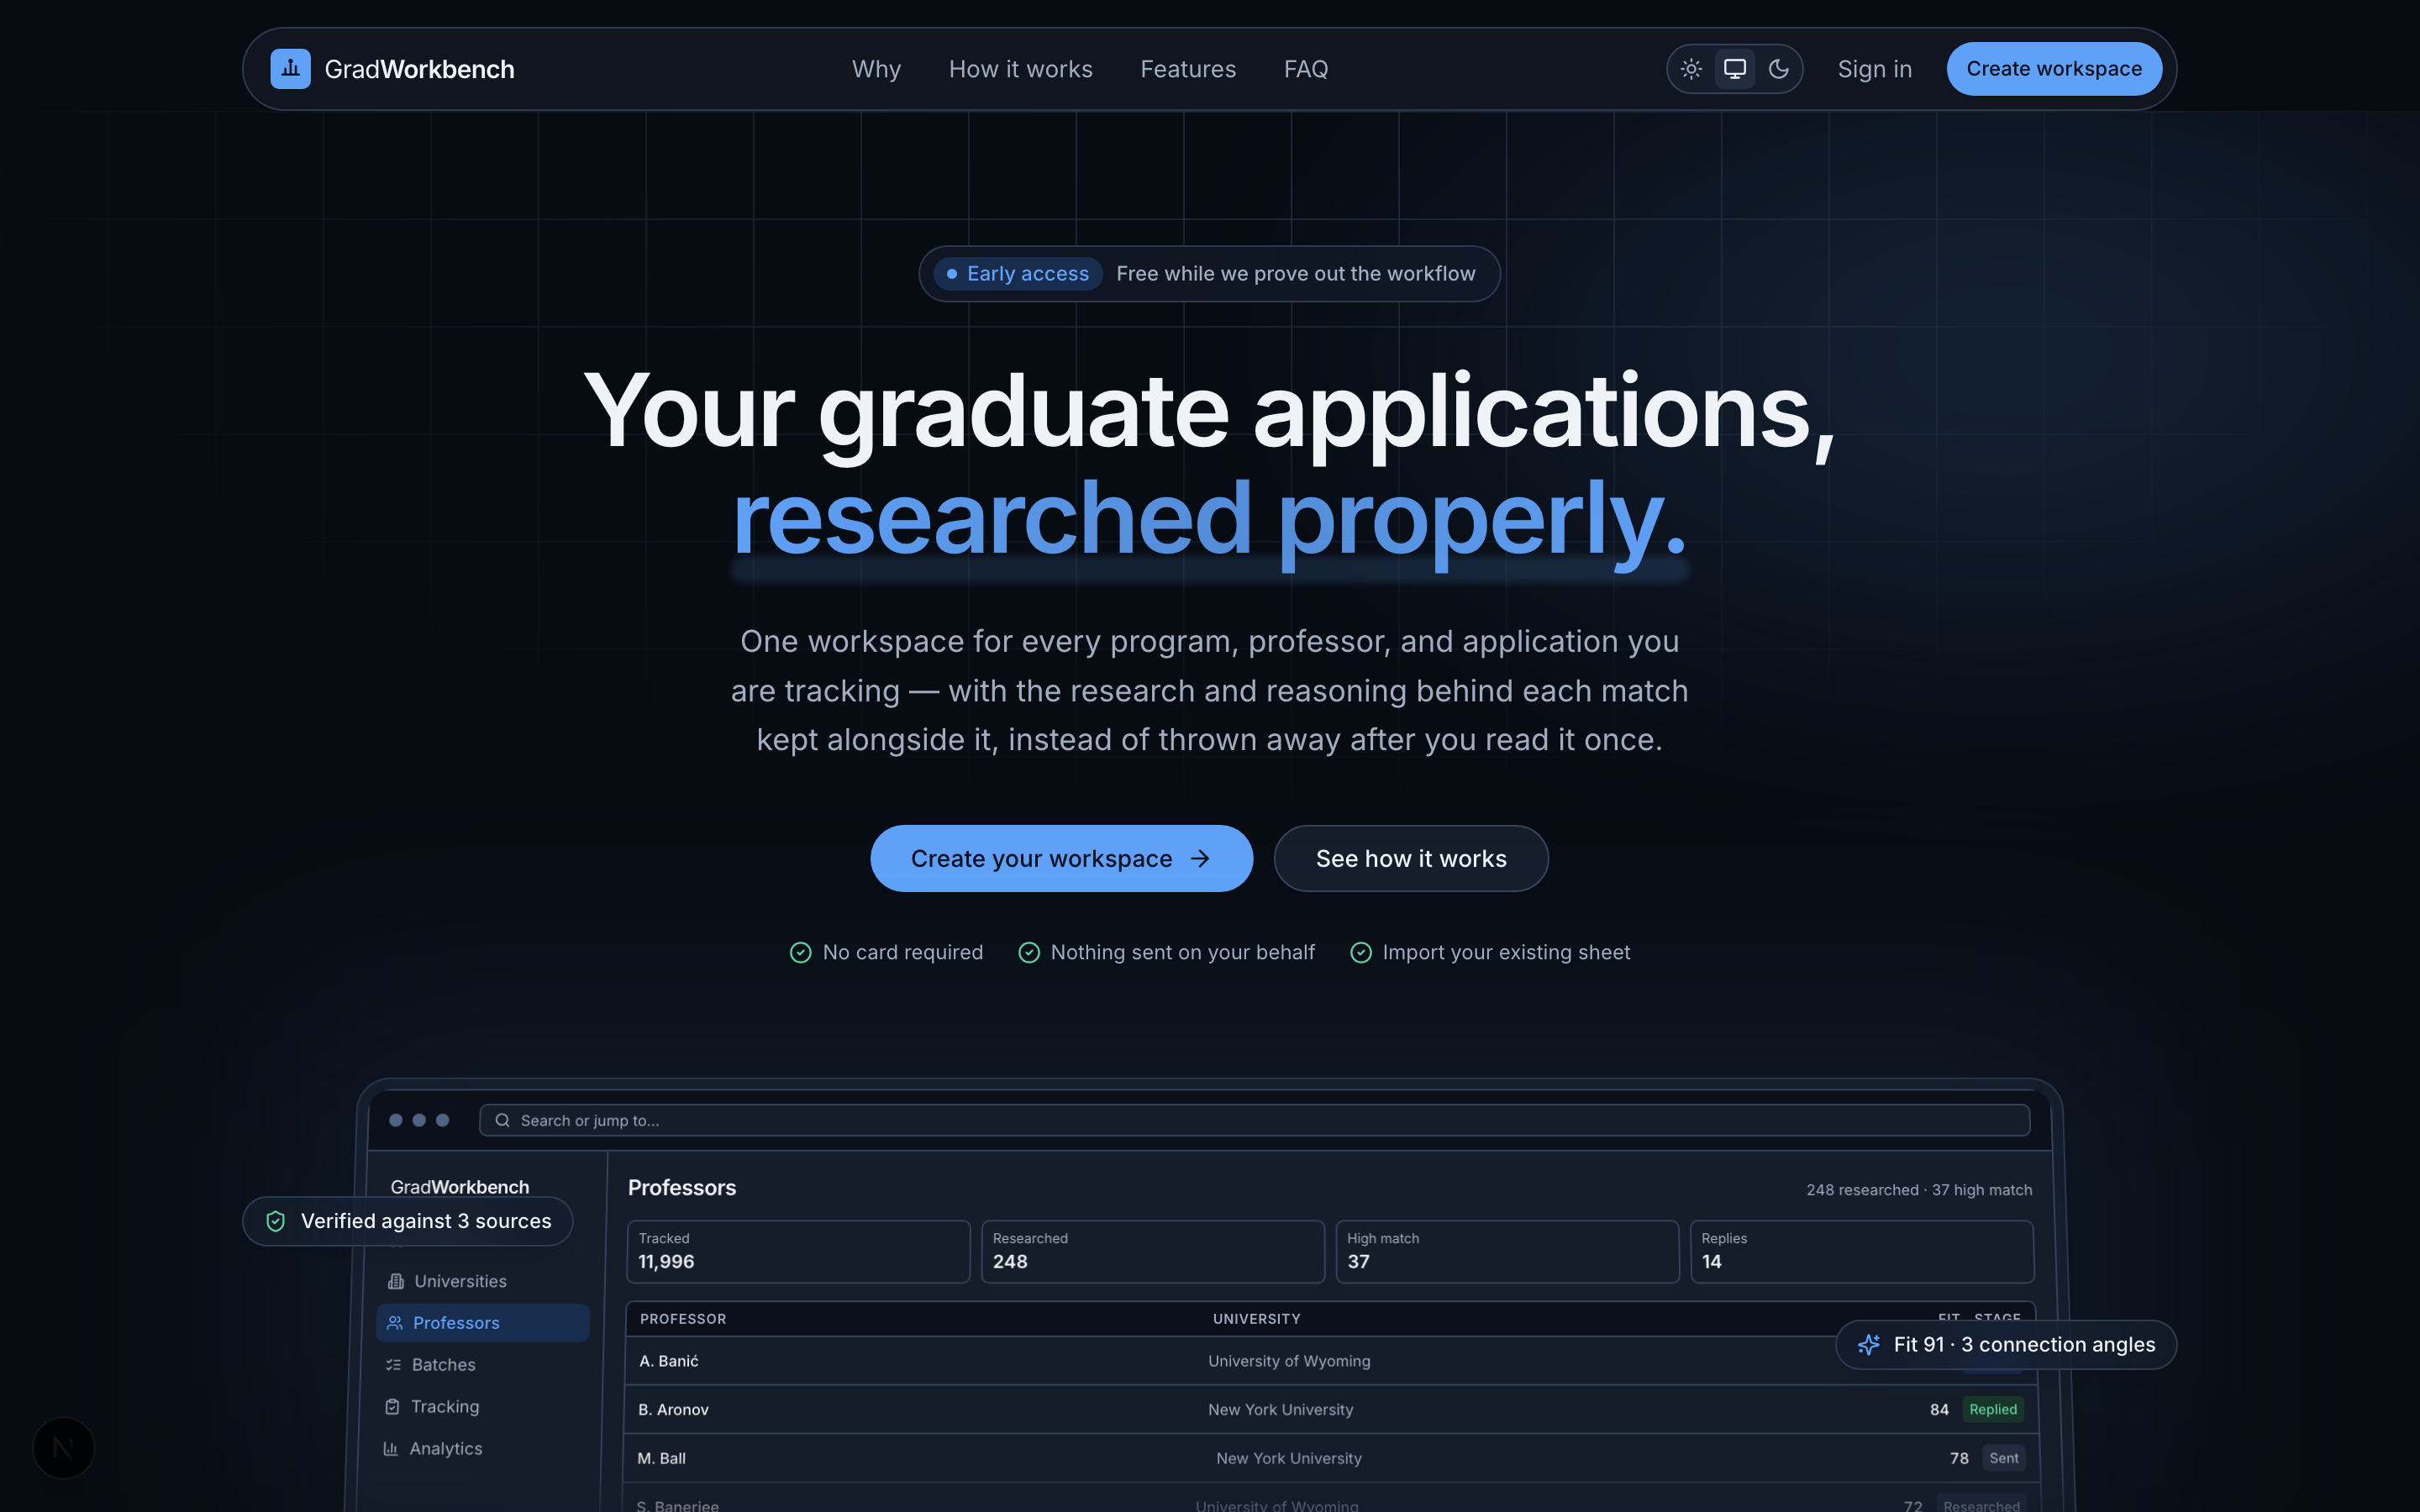Click University of Wyoming in Banić row
The height and width of the screenshot is (1512, 2420).
click(x=1289, y=1361)
